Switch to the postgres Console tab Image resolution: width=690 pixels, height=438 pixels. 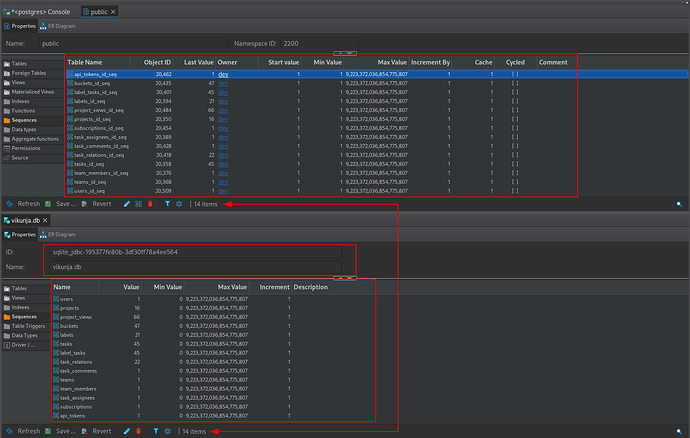[x=37, y=12]
